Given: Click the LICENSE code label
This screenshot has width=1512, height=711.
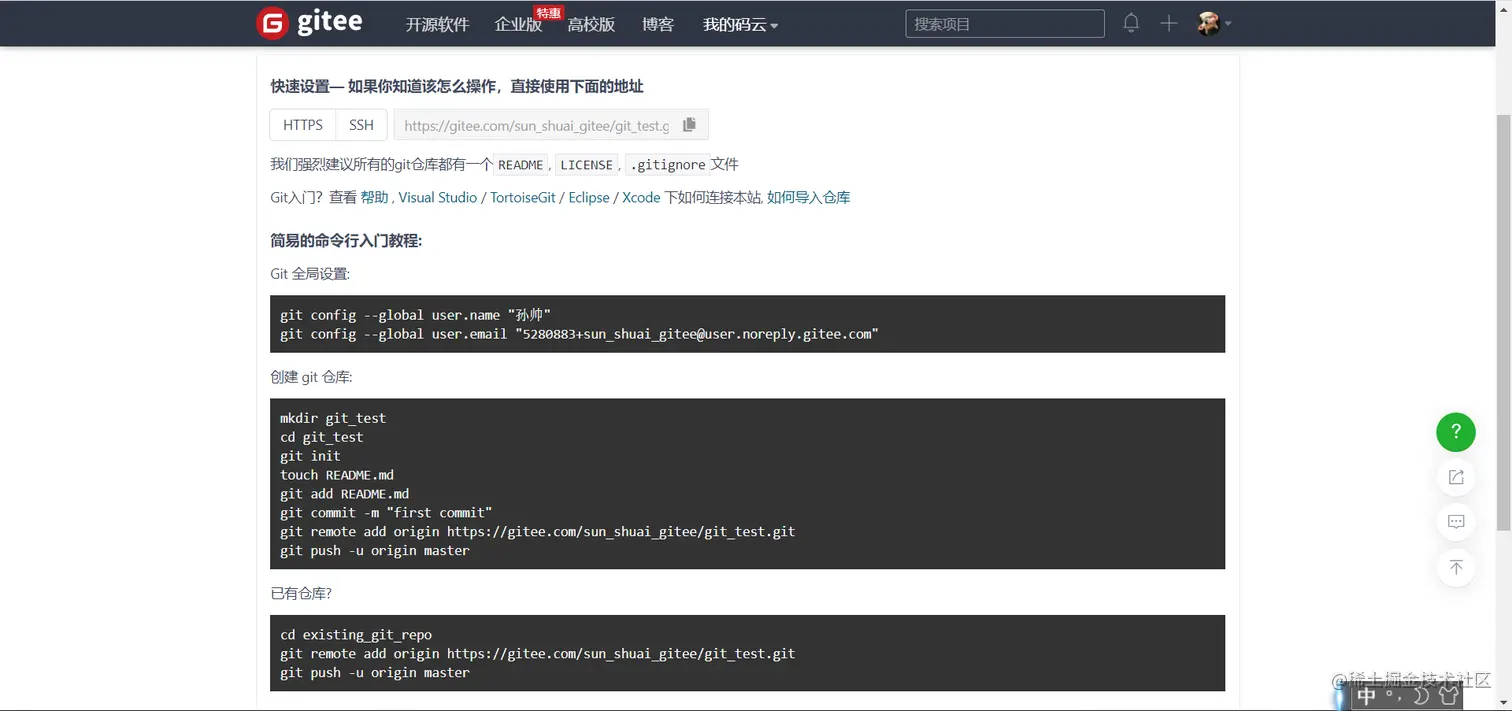Looking at the screenshot, I should click(x=587, y=165).
